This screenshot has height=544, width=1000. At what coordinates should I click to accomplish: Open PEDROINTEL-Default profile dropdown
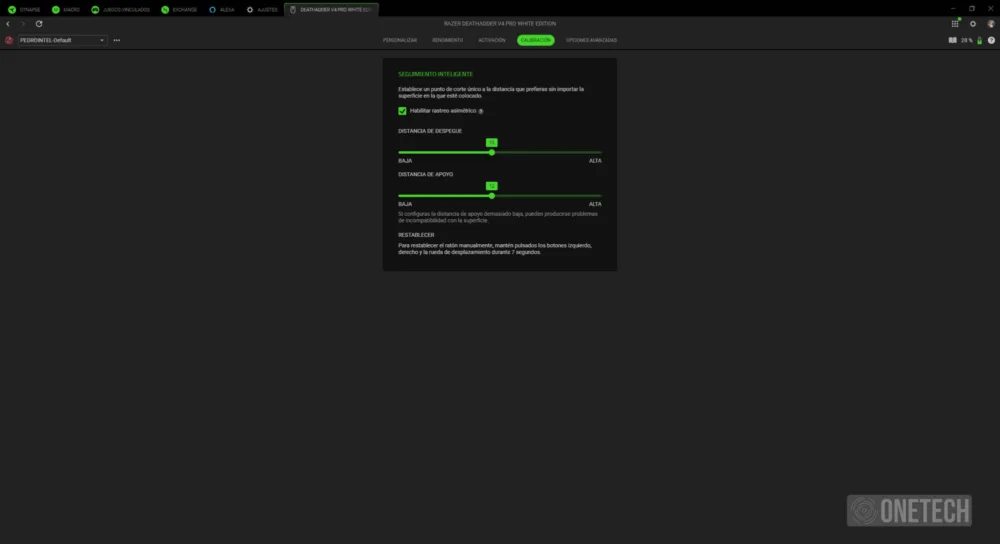point(62,40)
